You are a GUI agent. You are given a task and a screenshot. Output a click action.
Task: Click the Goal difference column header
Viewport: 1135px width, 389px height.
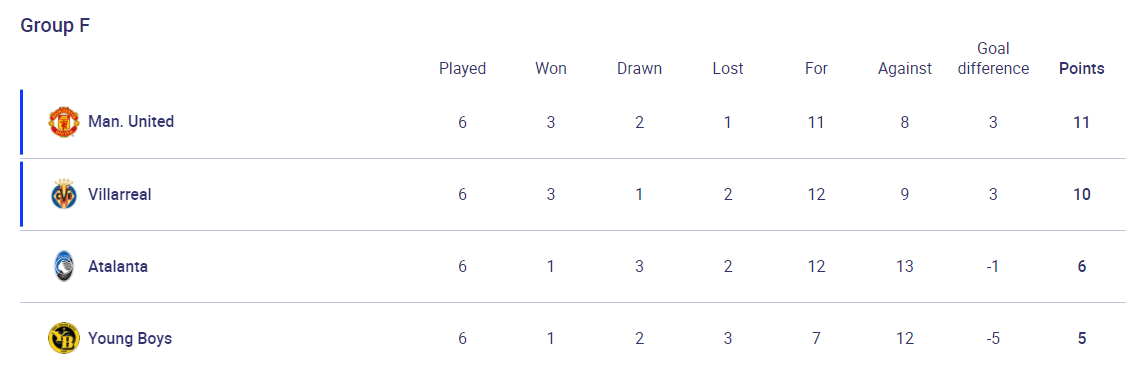pyautogui.click(x=993, y=59)
